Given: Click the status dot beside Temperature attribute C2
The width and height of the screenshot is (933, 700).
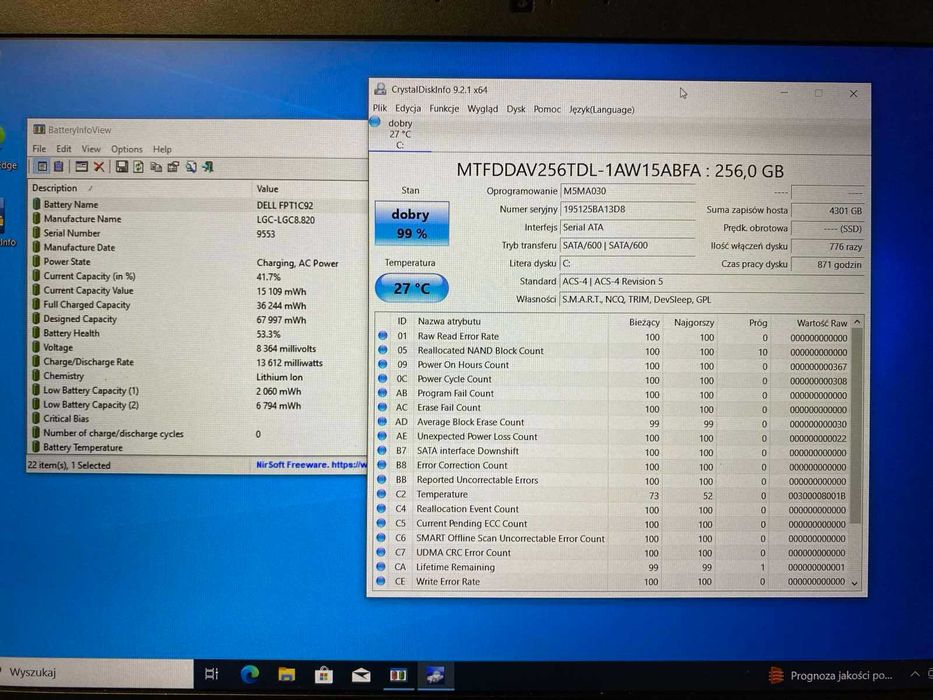Looking at the screenshot, I should coord(382,495).
